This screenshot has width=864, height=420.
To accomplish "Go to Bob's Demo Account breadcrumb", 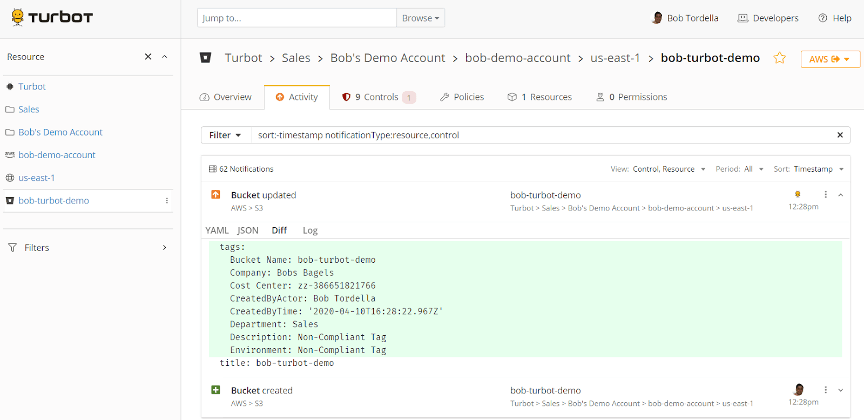I will (387, 58).
